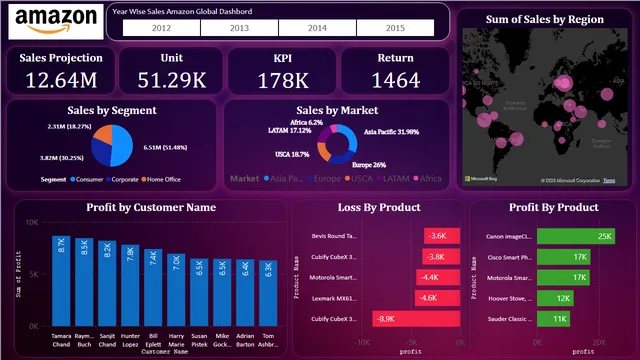The height and width of the screenshot is (360, 640).
Task: Select the Lexmark MX61 -4.6K loss bar
Action: 438,298
